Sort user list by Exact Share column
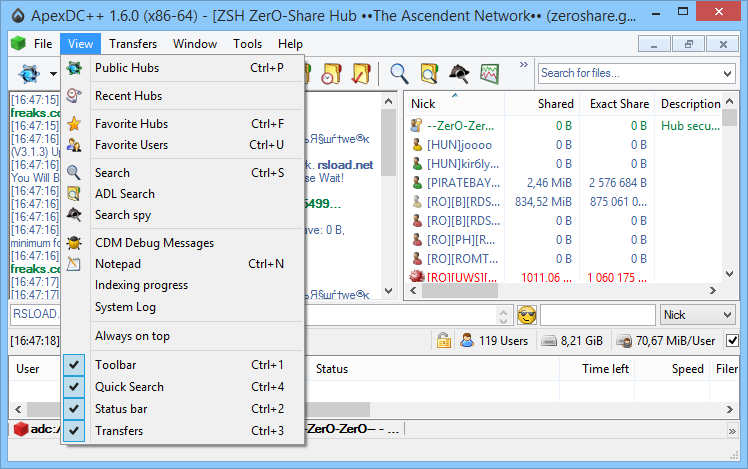Viewport: 748px width, 469px height. [617, 104]
